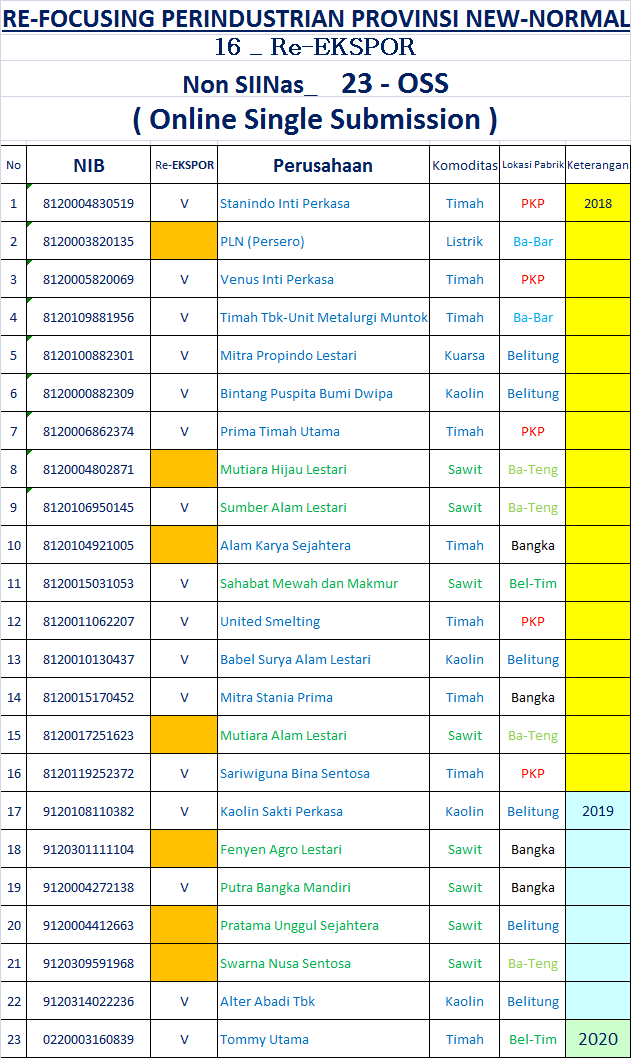Screen dimensions: 631x1058
Task: Select the Lokasi Pabrik column header
Action: [x=532, y=165]
